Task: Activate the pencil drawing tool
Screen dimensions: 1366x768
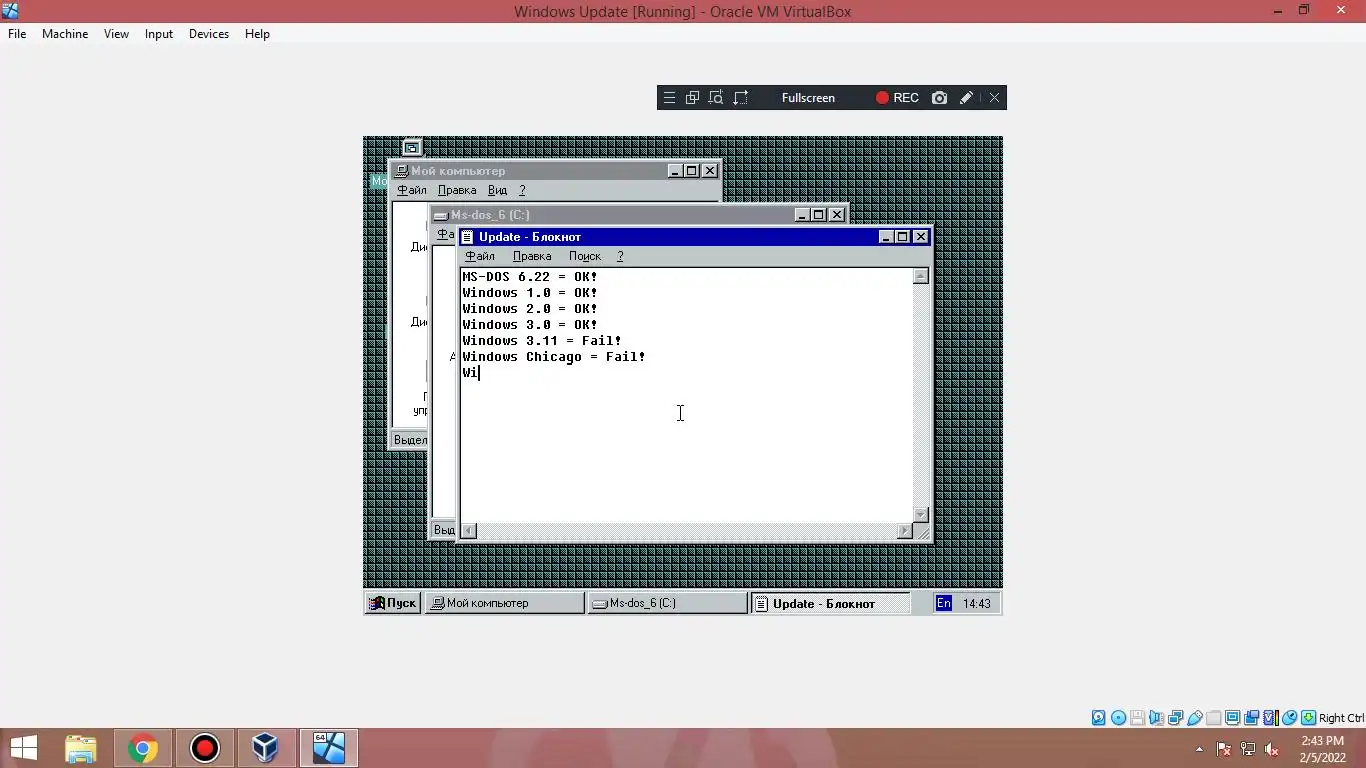Action: [x=966, y=98]
